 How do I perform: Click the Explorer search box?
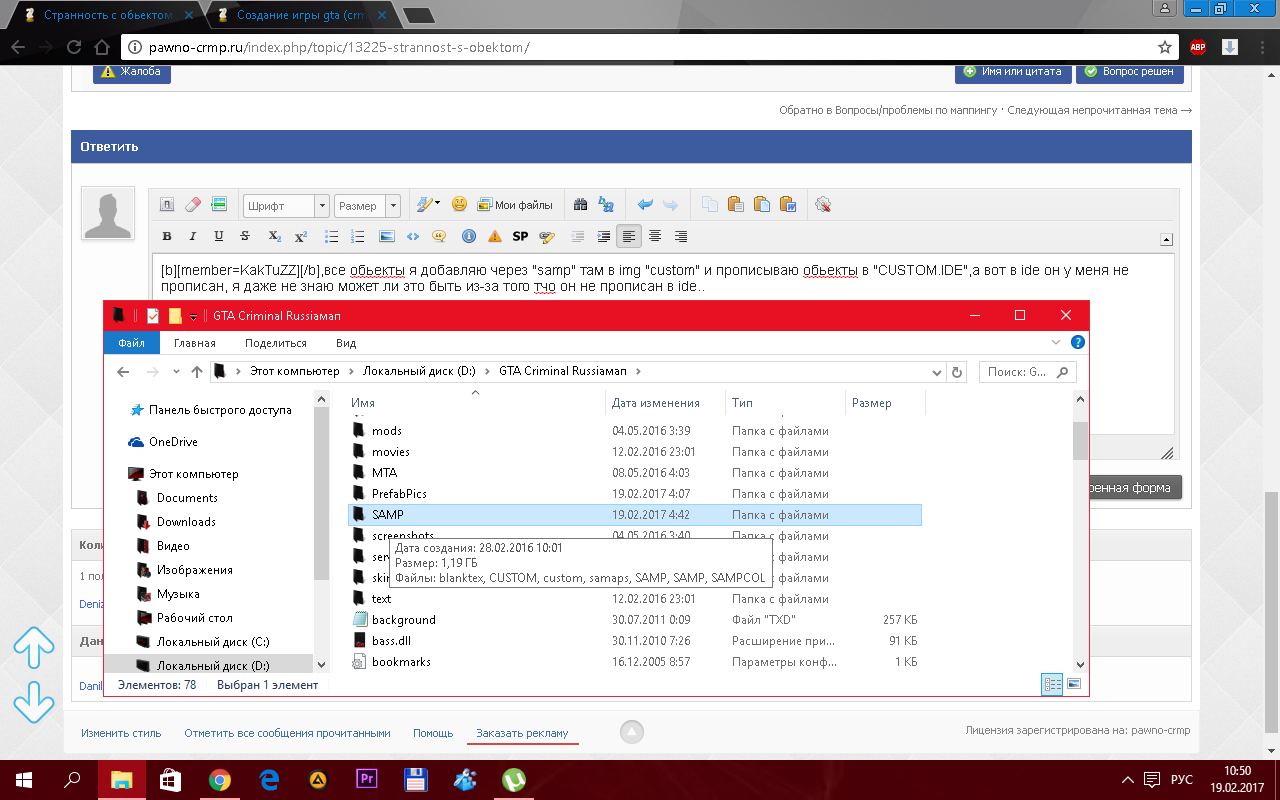point(1027,371)
